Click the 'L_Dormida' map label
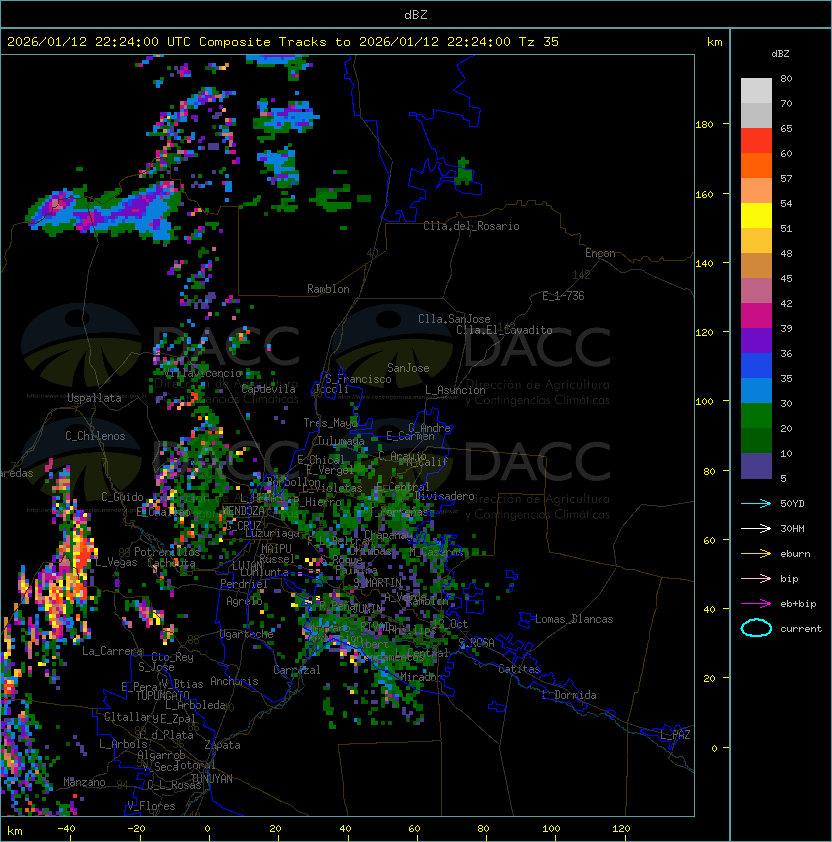This screenshot has width=832, height=842. (569, 695)
